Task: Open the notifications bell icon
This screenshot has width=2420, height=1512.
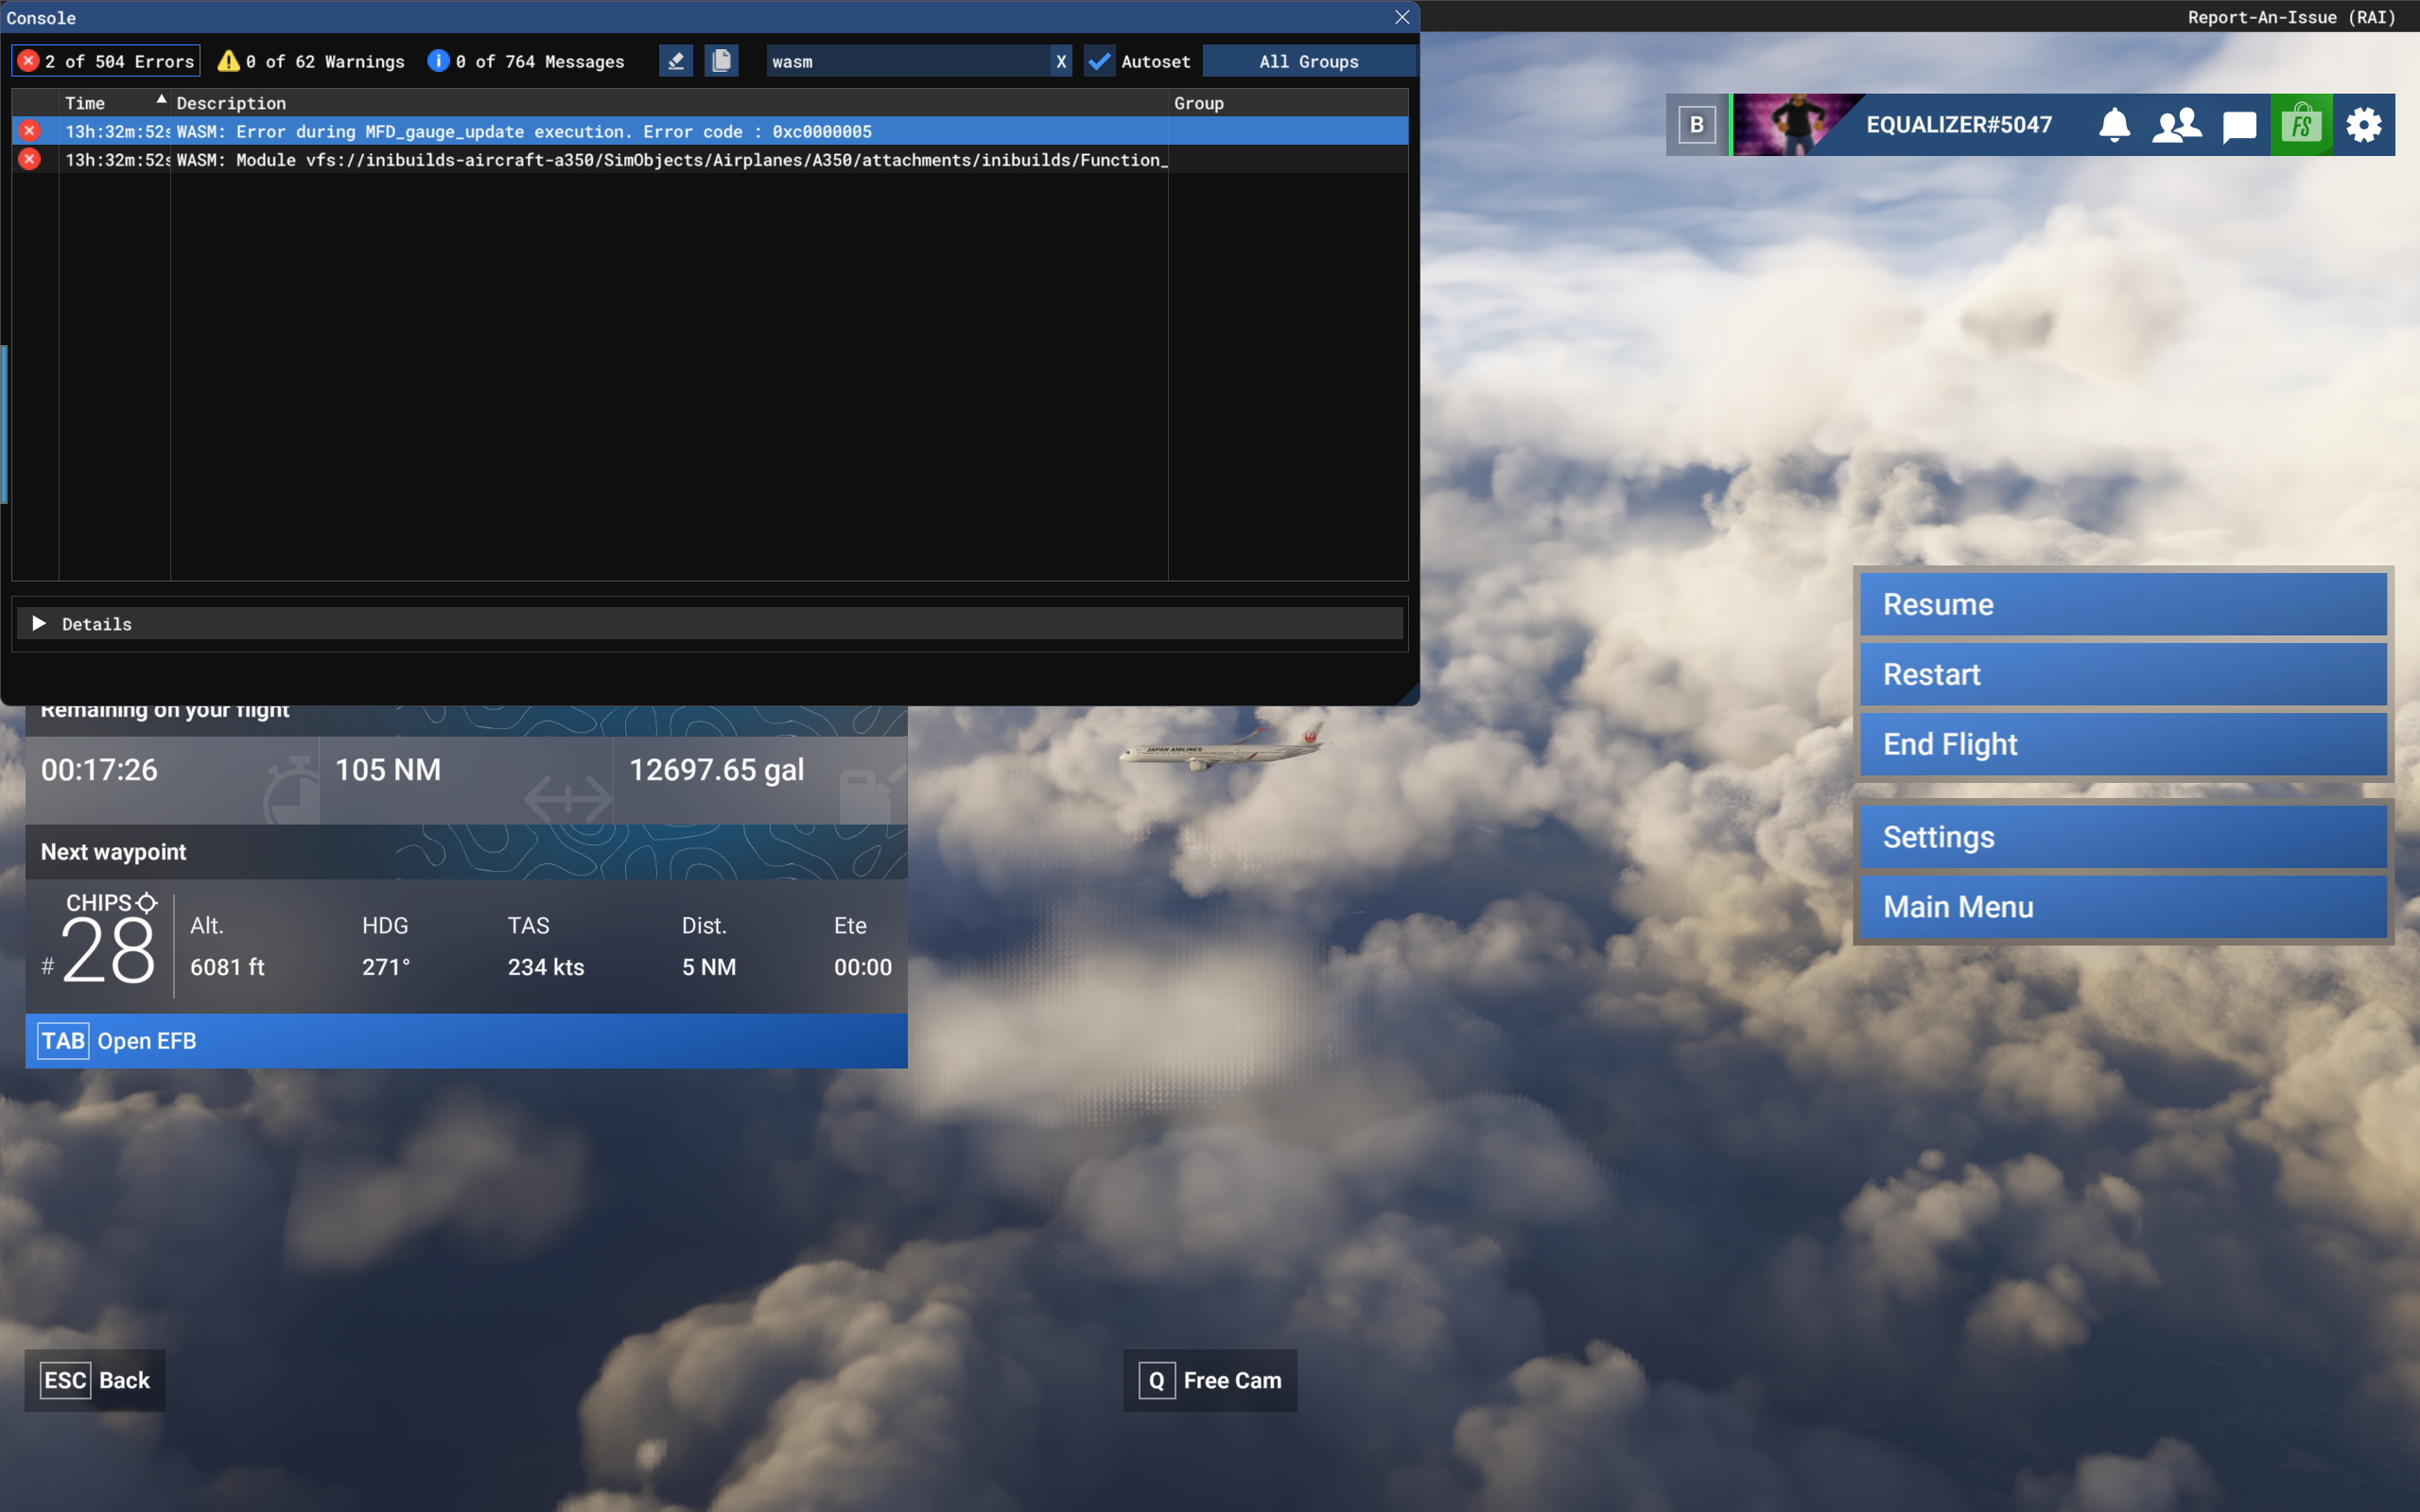Action: click(2113, 125)
